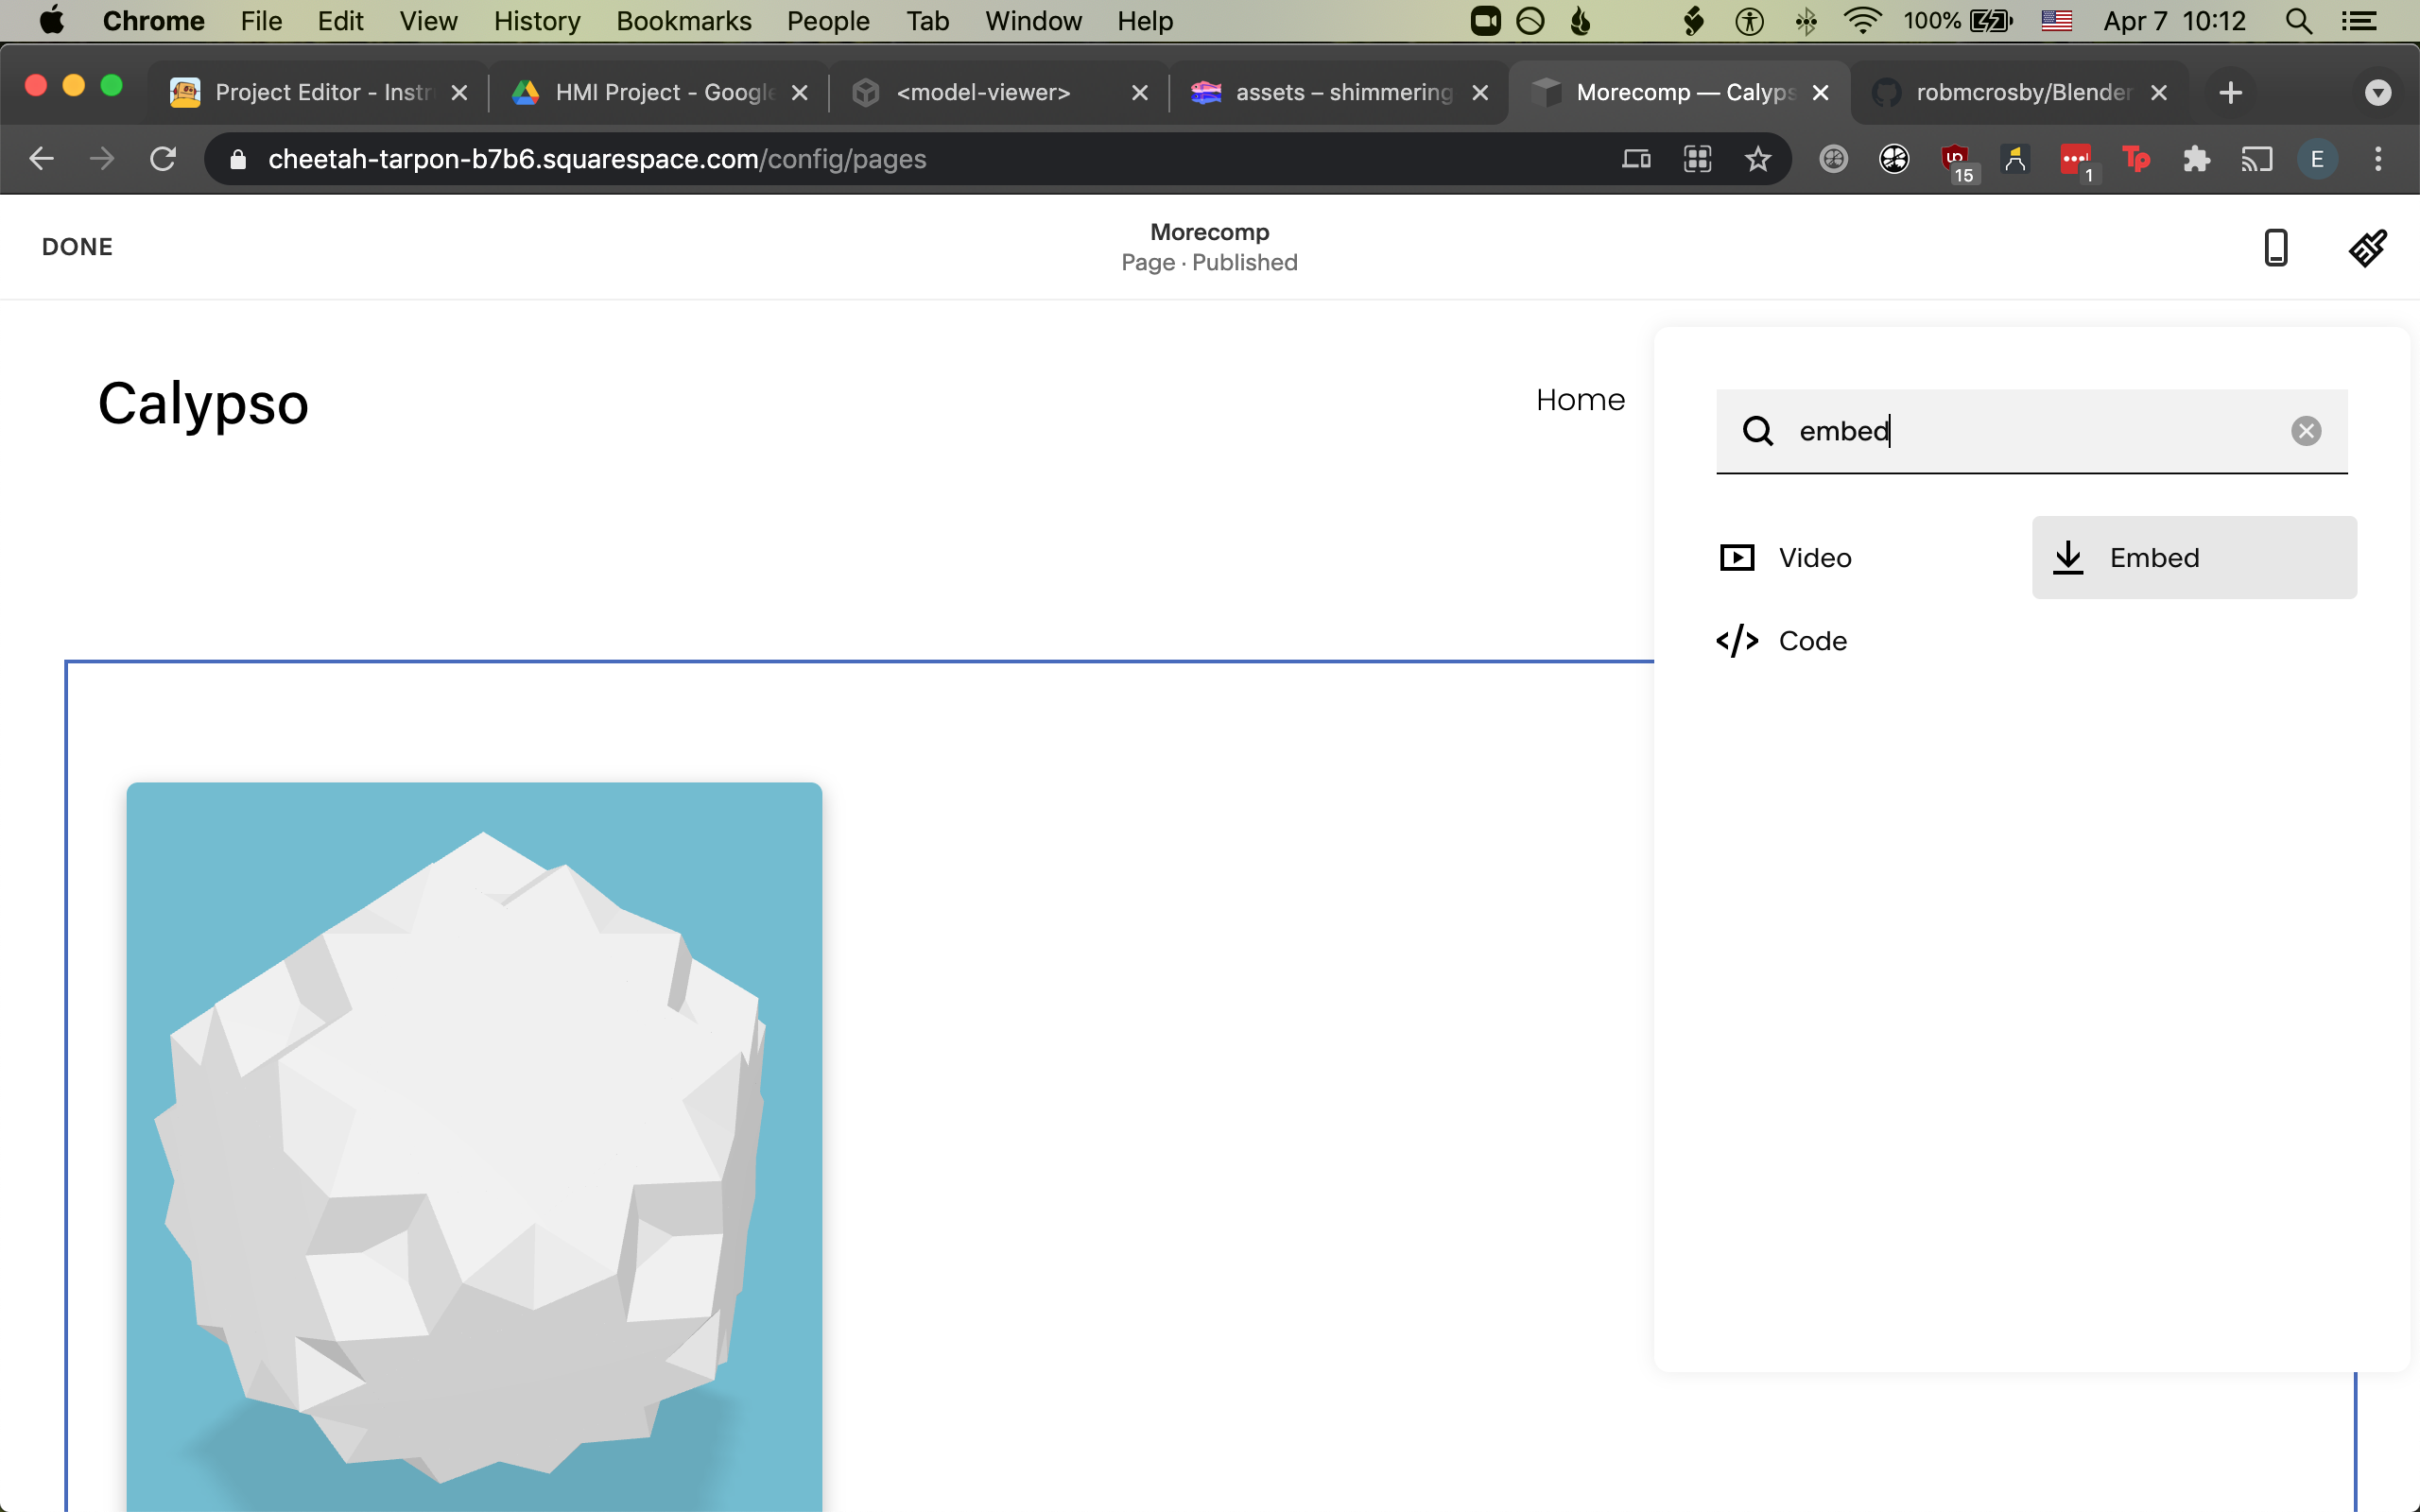Click the search input field for blocks
The height and width of the screenshot is (1512, 2420).
point(2030,428)
